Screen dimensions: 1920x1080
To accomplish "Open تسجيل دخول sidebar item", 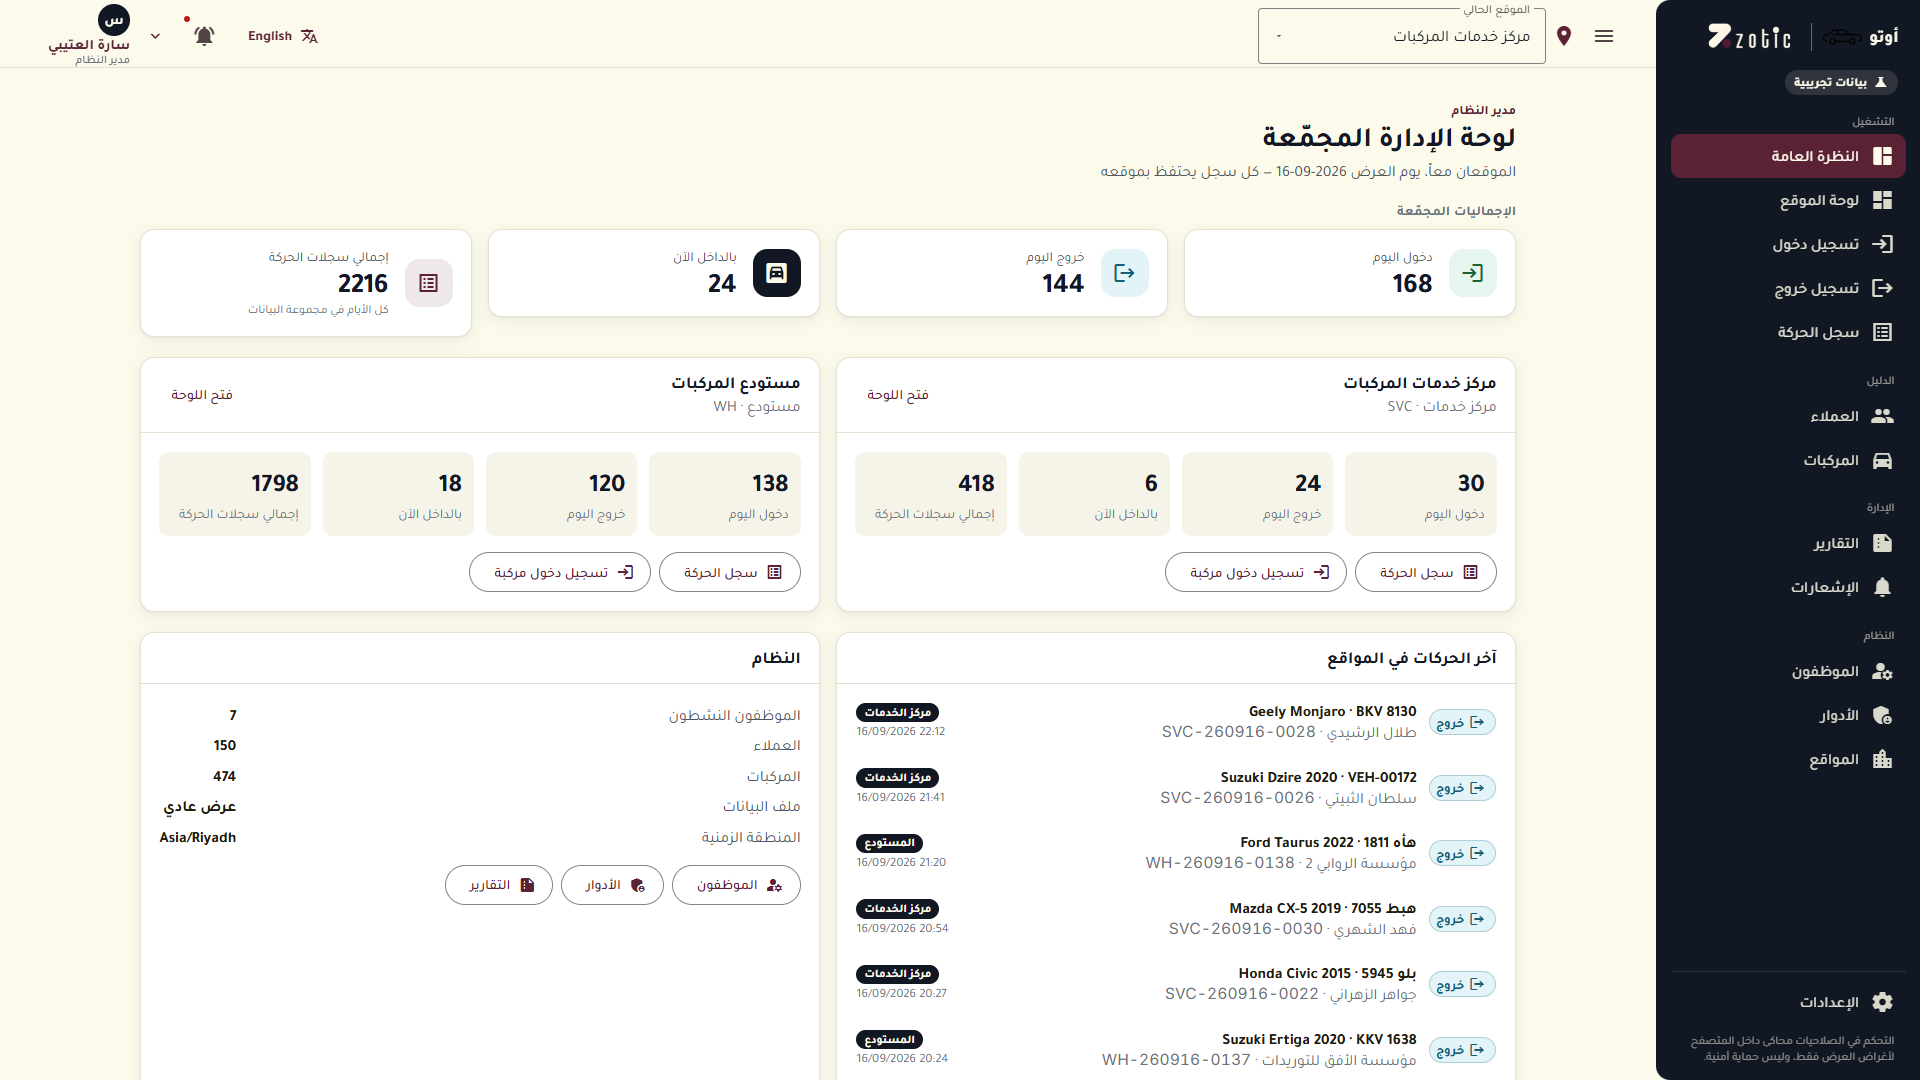I will pos(1788,244).
